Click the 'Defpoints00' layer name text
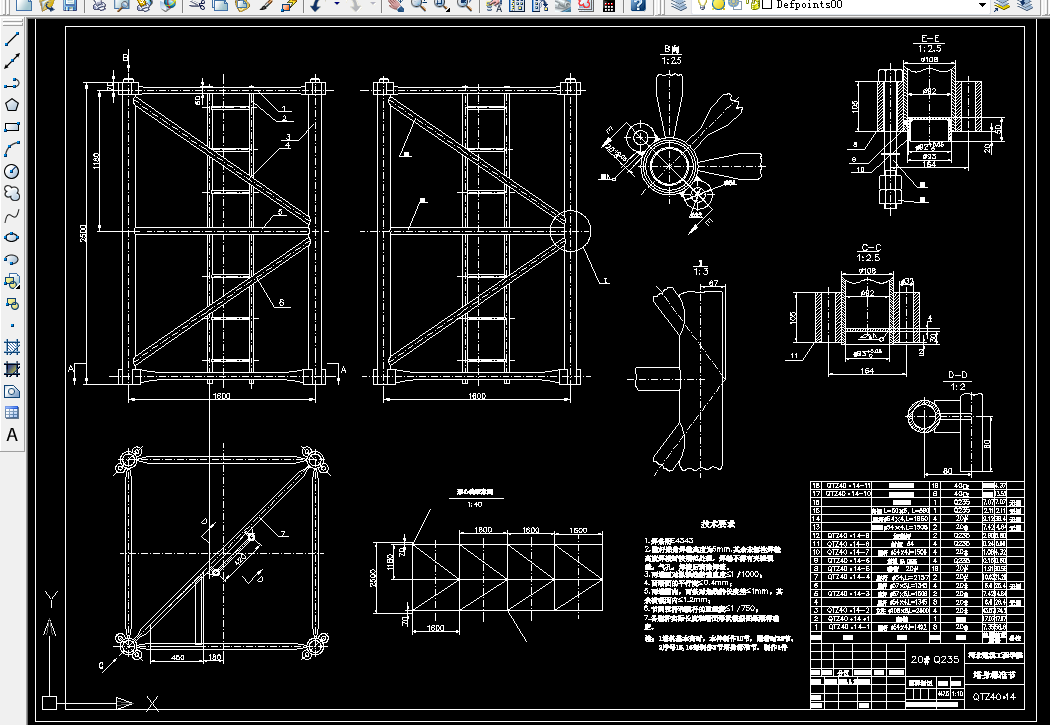 click(809, 4)
